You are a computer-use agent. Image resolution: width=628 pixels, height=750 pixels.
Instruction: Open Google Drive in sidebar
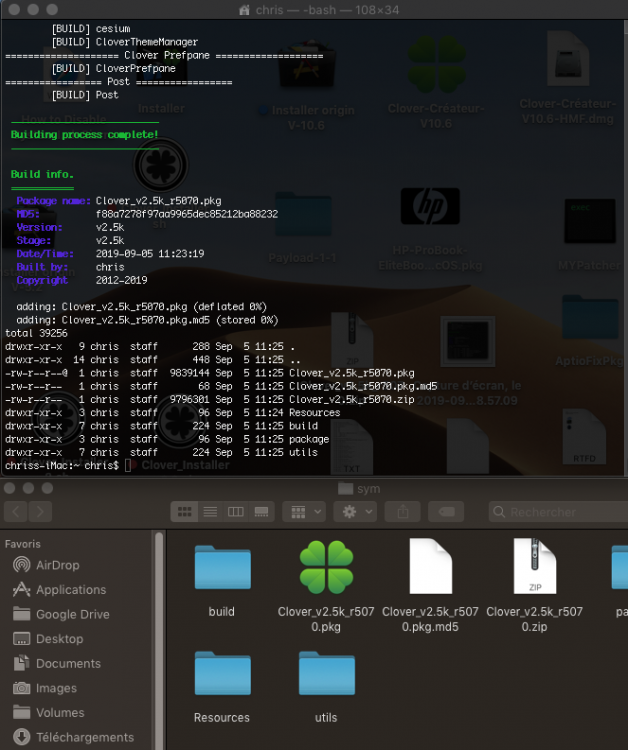61,614
